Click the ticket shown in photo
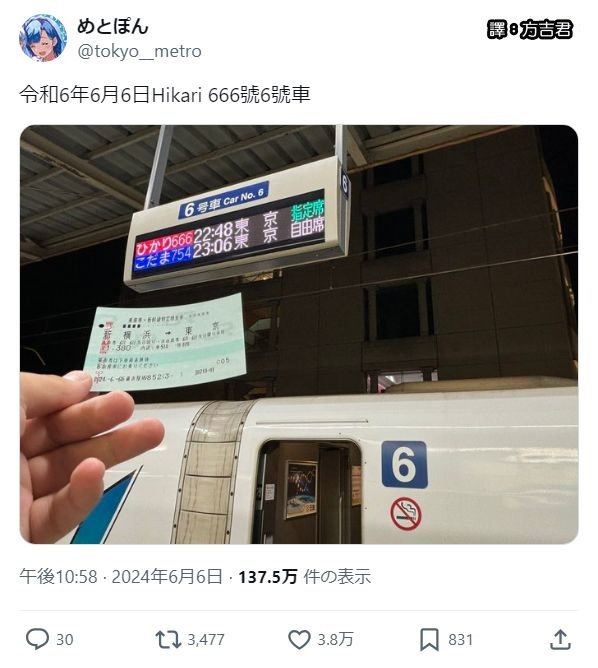Screen dimensions: 598x668 pos(165,343)
